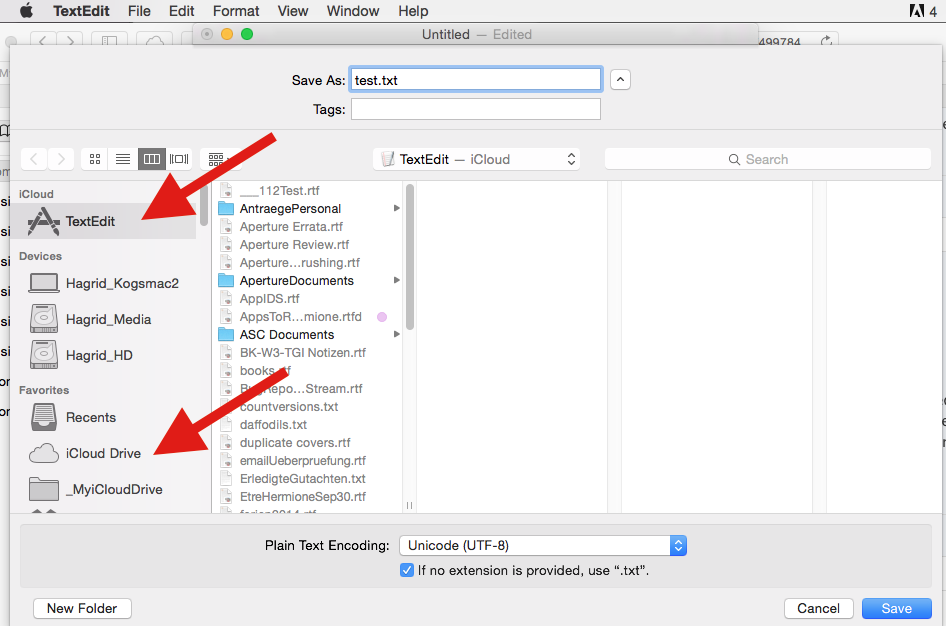Collapse the save dialog with chevron button

620,80
